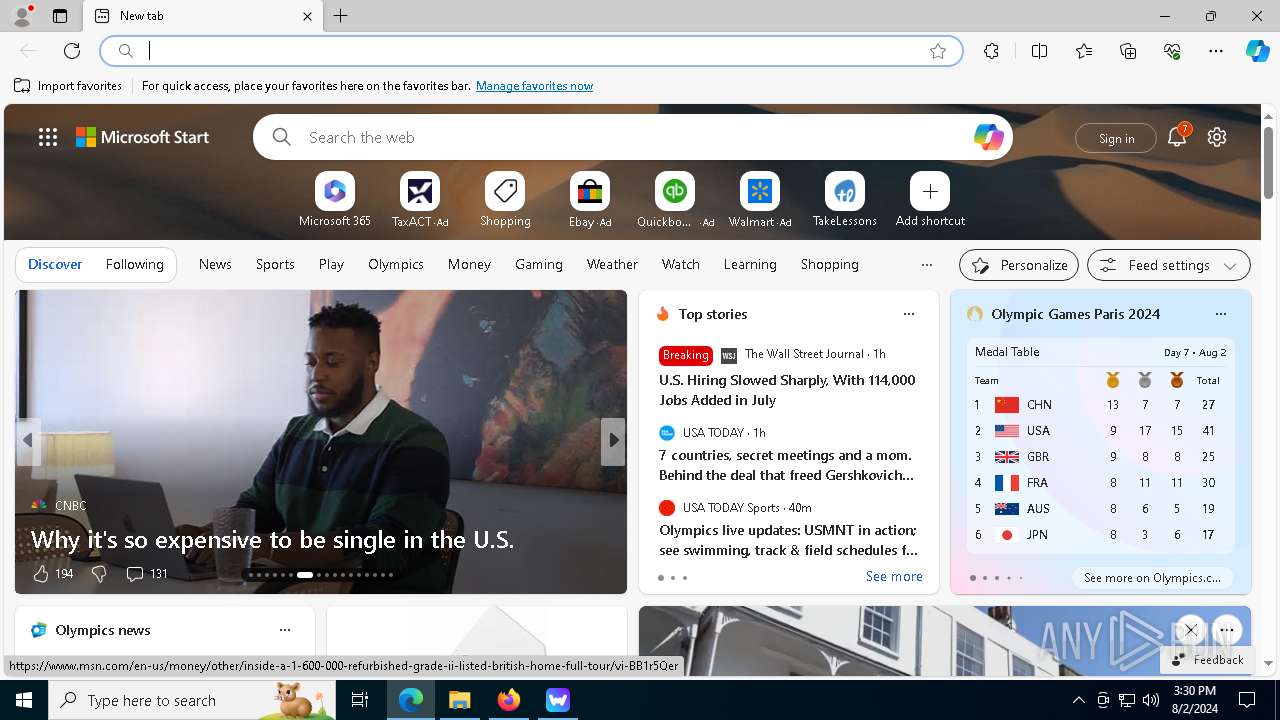
Task: Open the browser Extensions icon
Action: [991, 51]
